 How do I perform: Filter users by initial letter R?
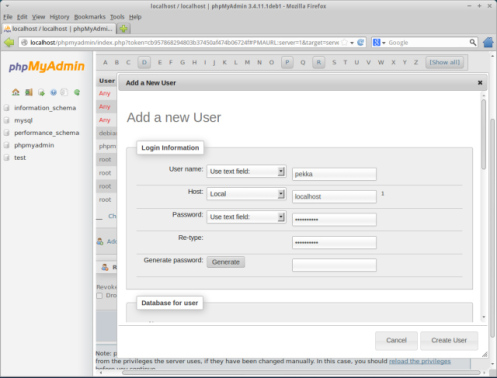319,62
